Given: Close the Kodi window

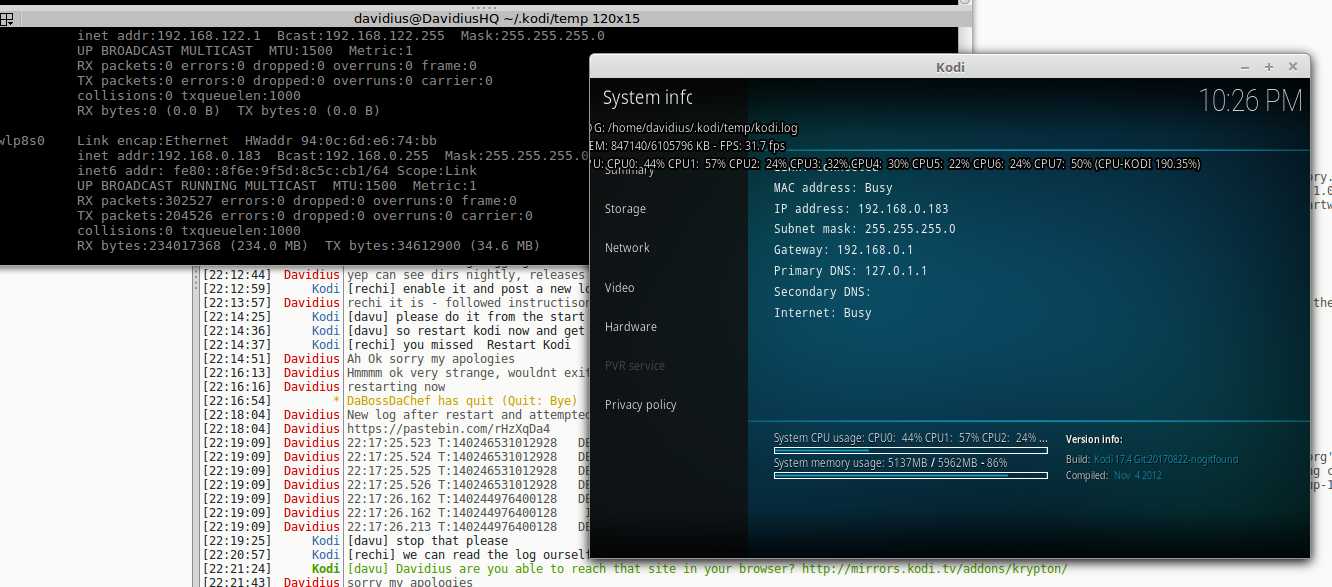Looking at the screenshot, I should click(x=1293, y=67).
